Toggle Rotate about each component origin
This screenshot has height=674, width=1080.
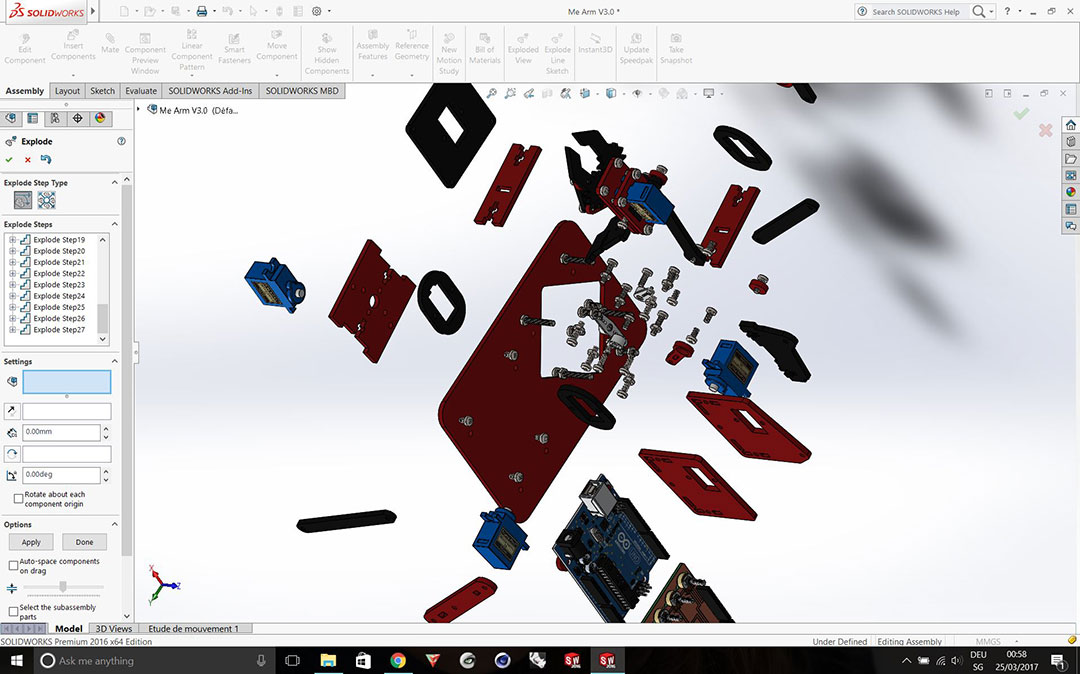(x=18, y=499)
